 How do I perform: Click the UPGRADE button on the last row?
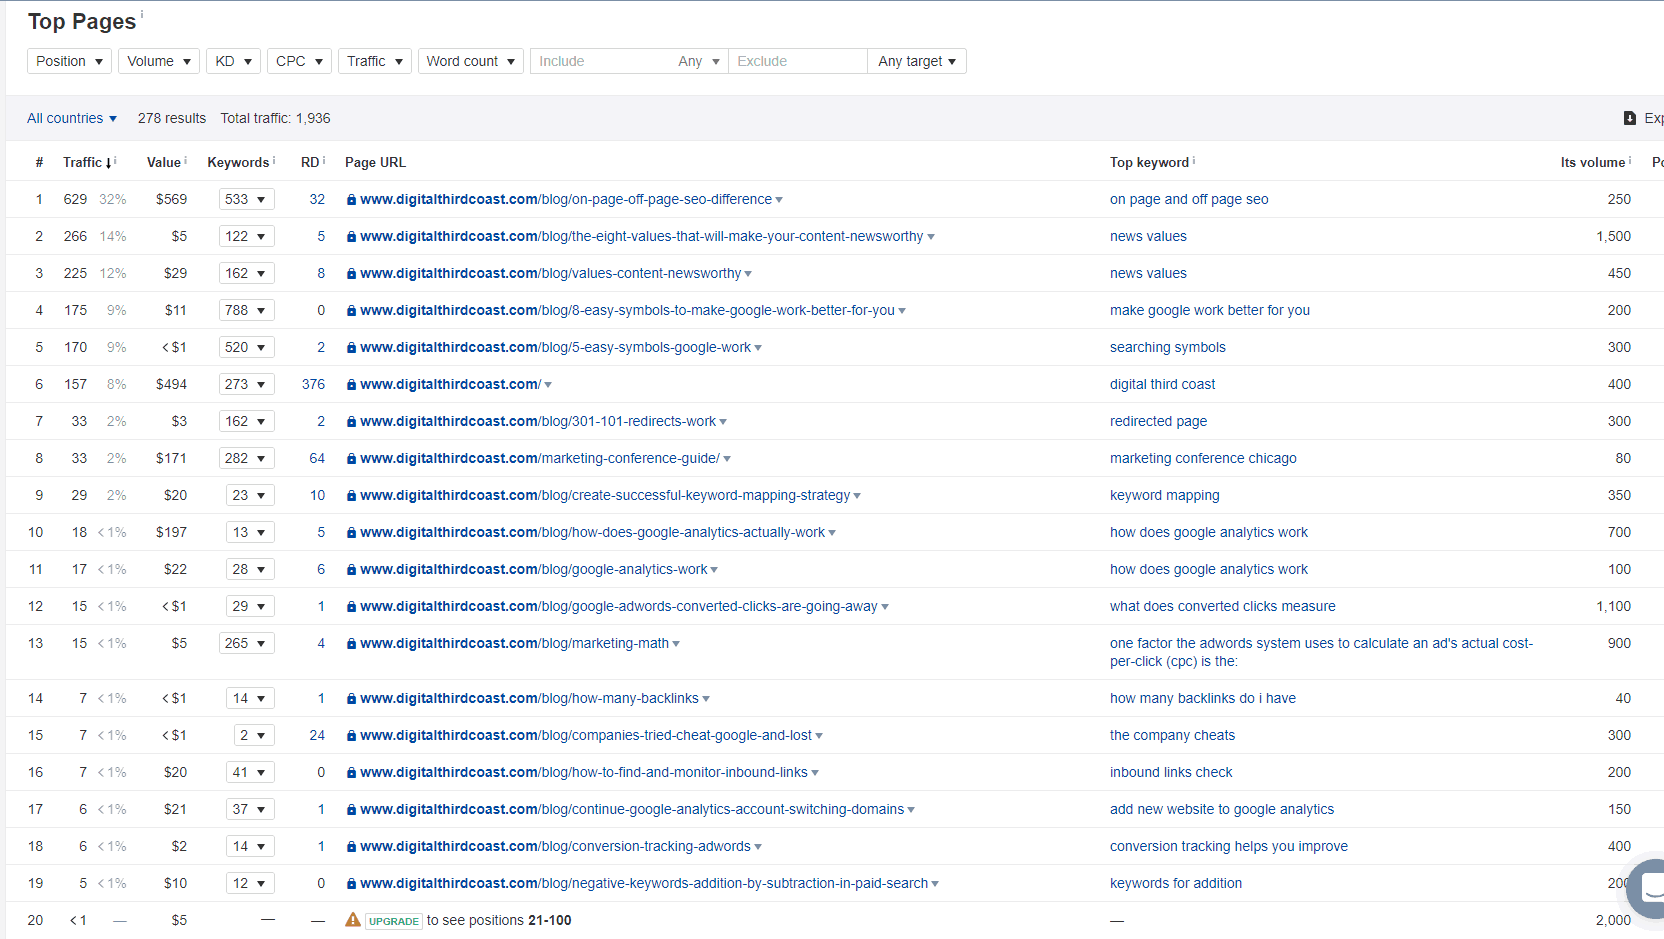[393, 920]
